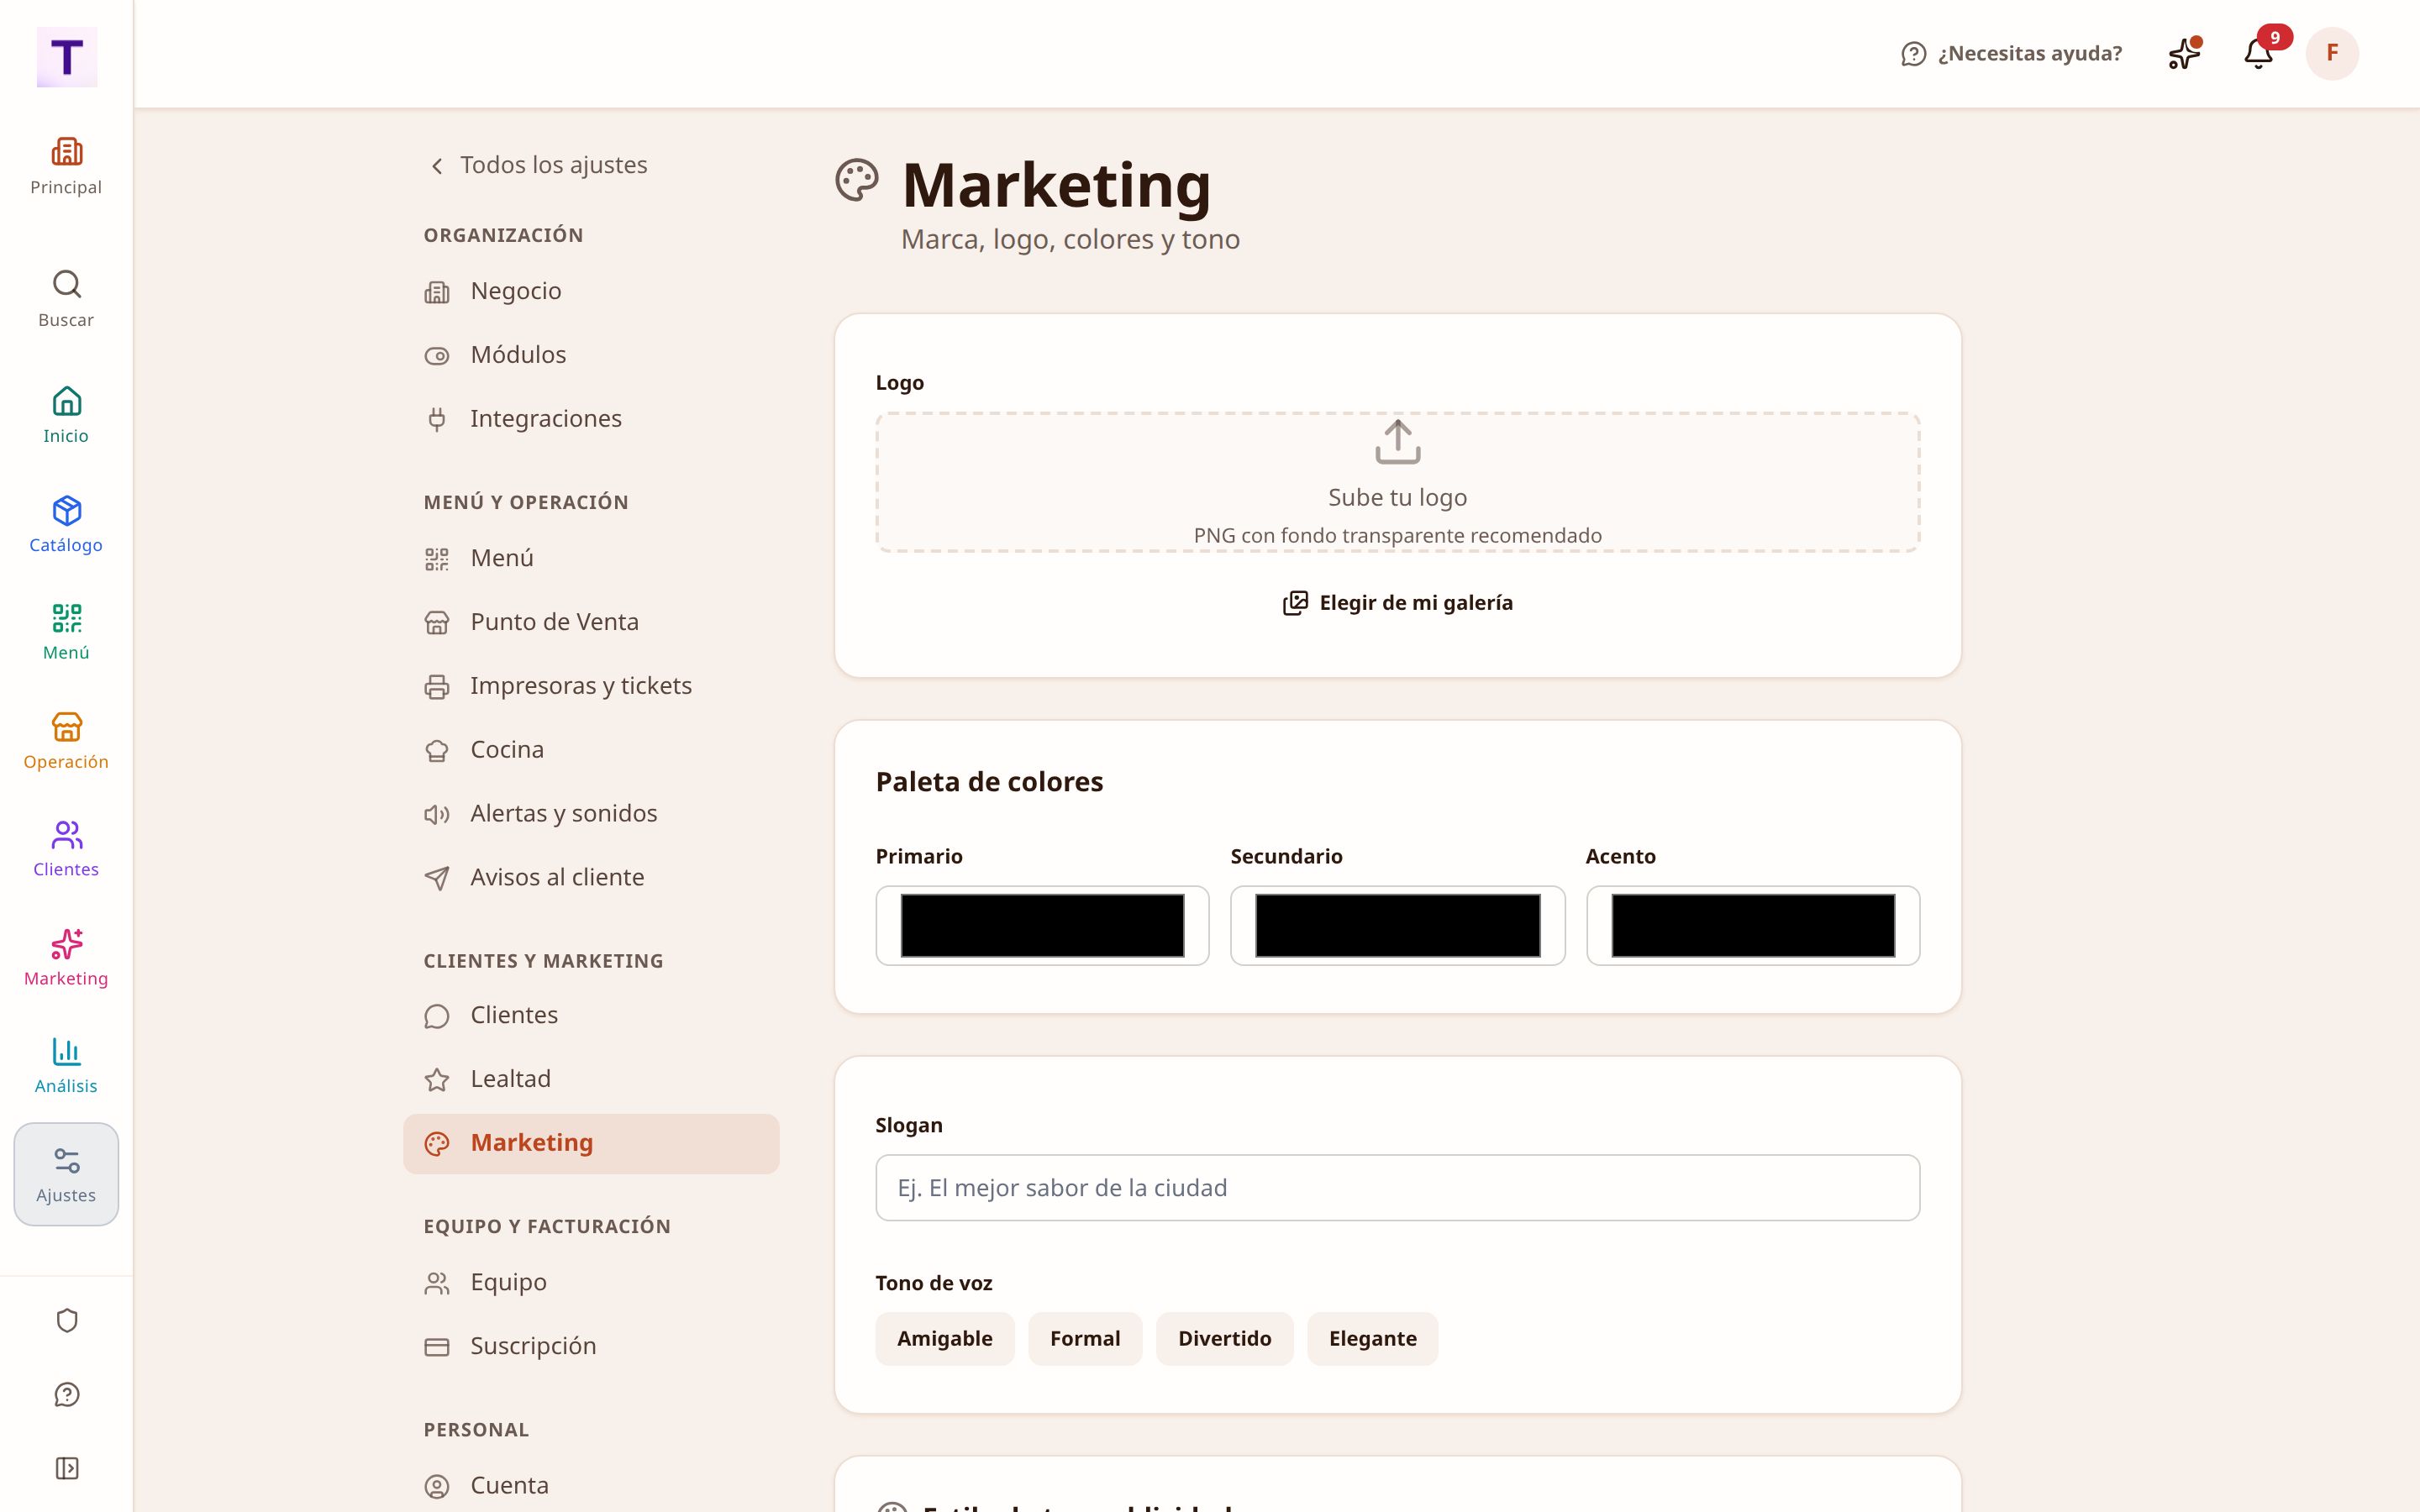2420x1512 pixels.
Task: Open Cocina settings
Action: [x=591, y=750]
